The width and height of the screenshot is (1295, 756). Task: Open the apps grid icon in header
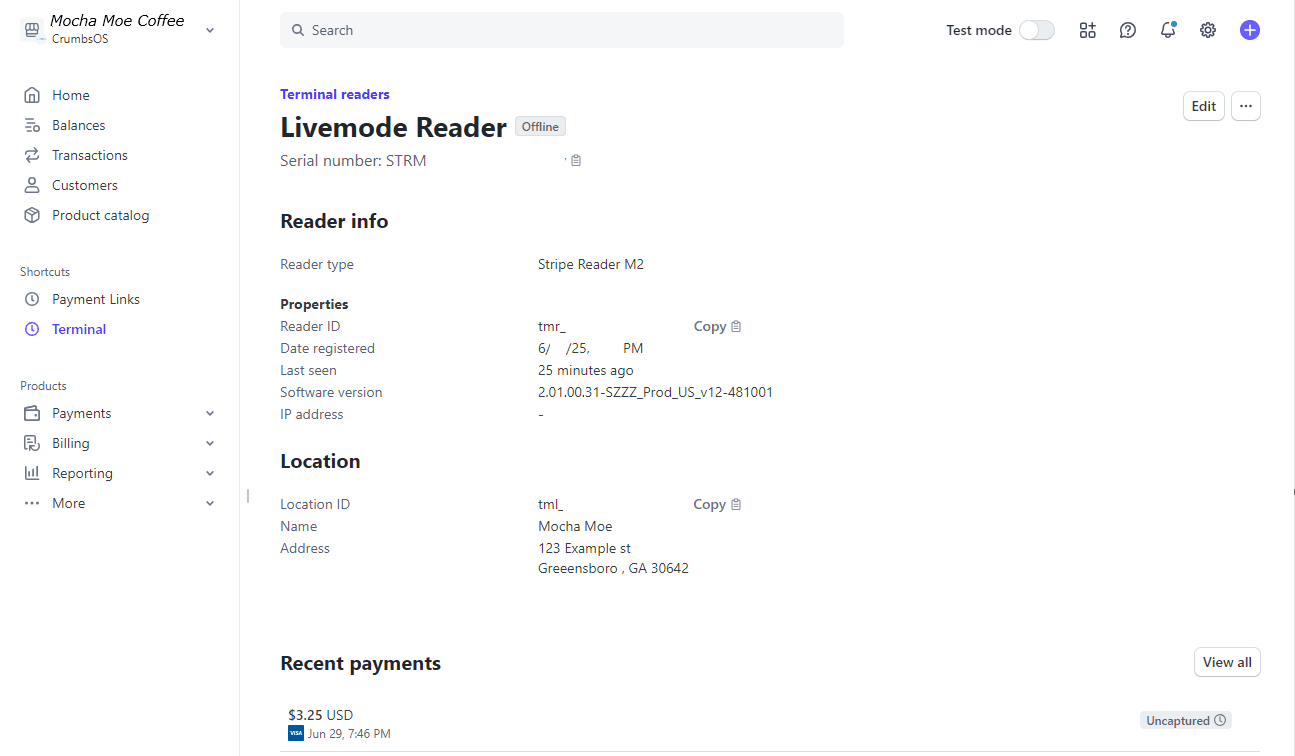click(x=1088, y=30)
